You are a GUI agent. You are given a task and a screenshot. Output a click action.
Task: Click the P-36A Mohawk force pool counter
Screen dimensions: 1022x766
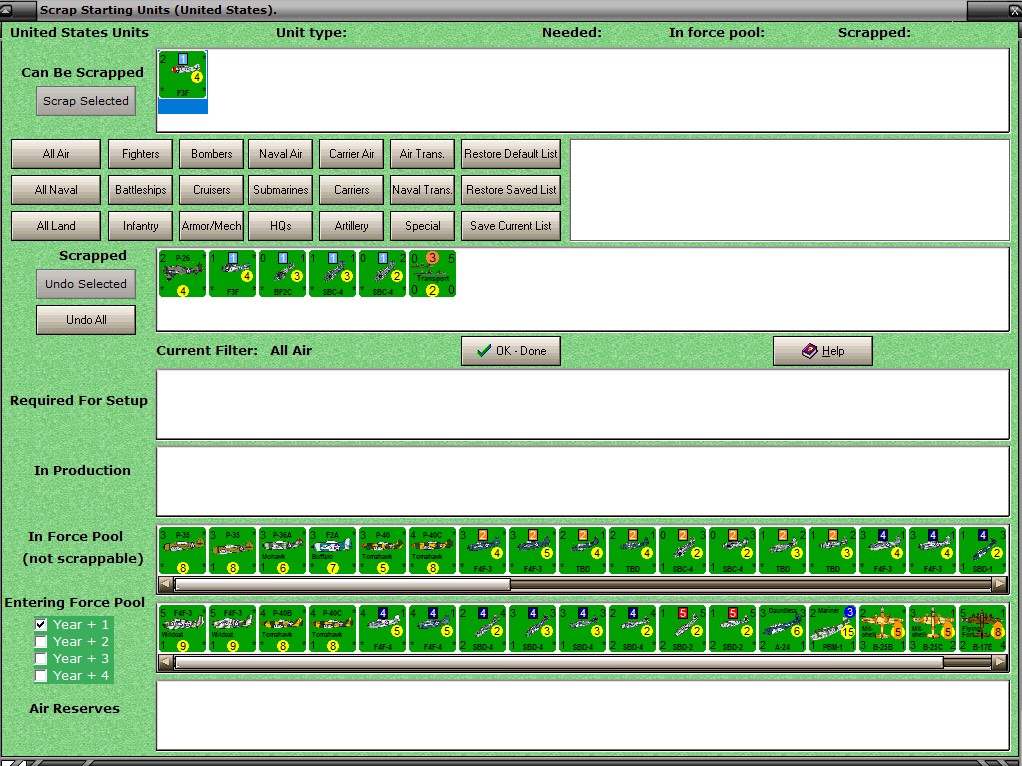click(282, 551)
